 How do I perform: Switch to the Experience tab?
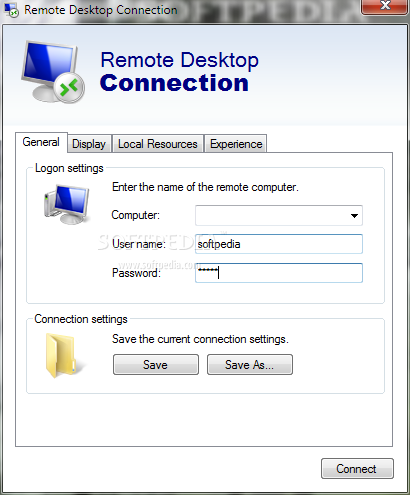click(236, 144)
